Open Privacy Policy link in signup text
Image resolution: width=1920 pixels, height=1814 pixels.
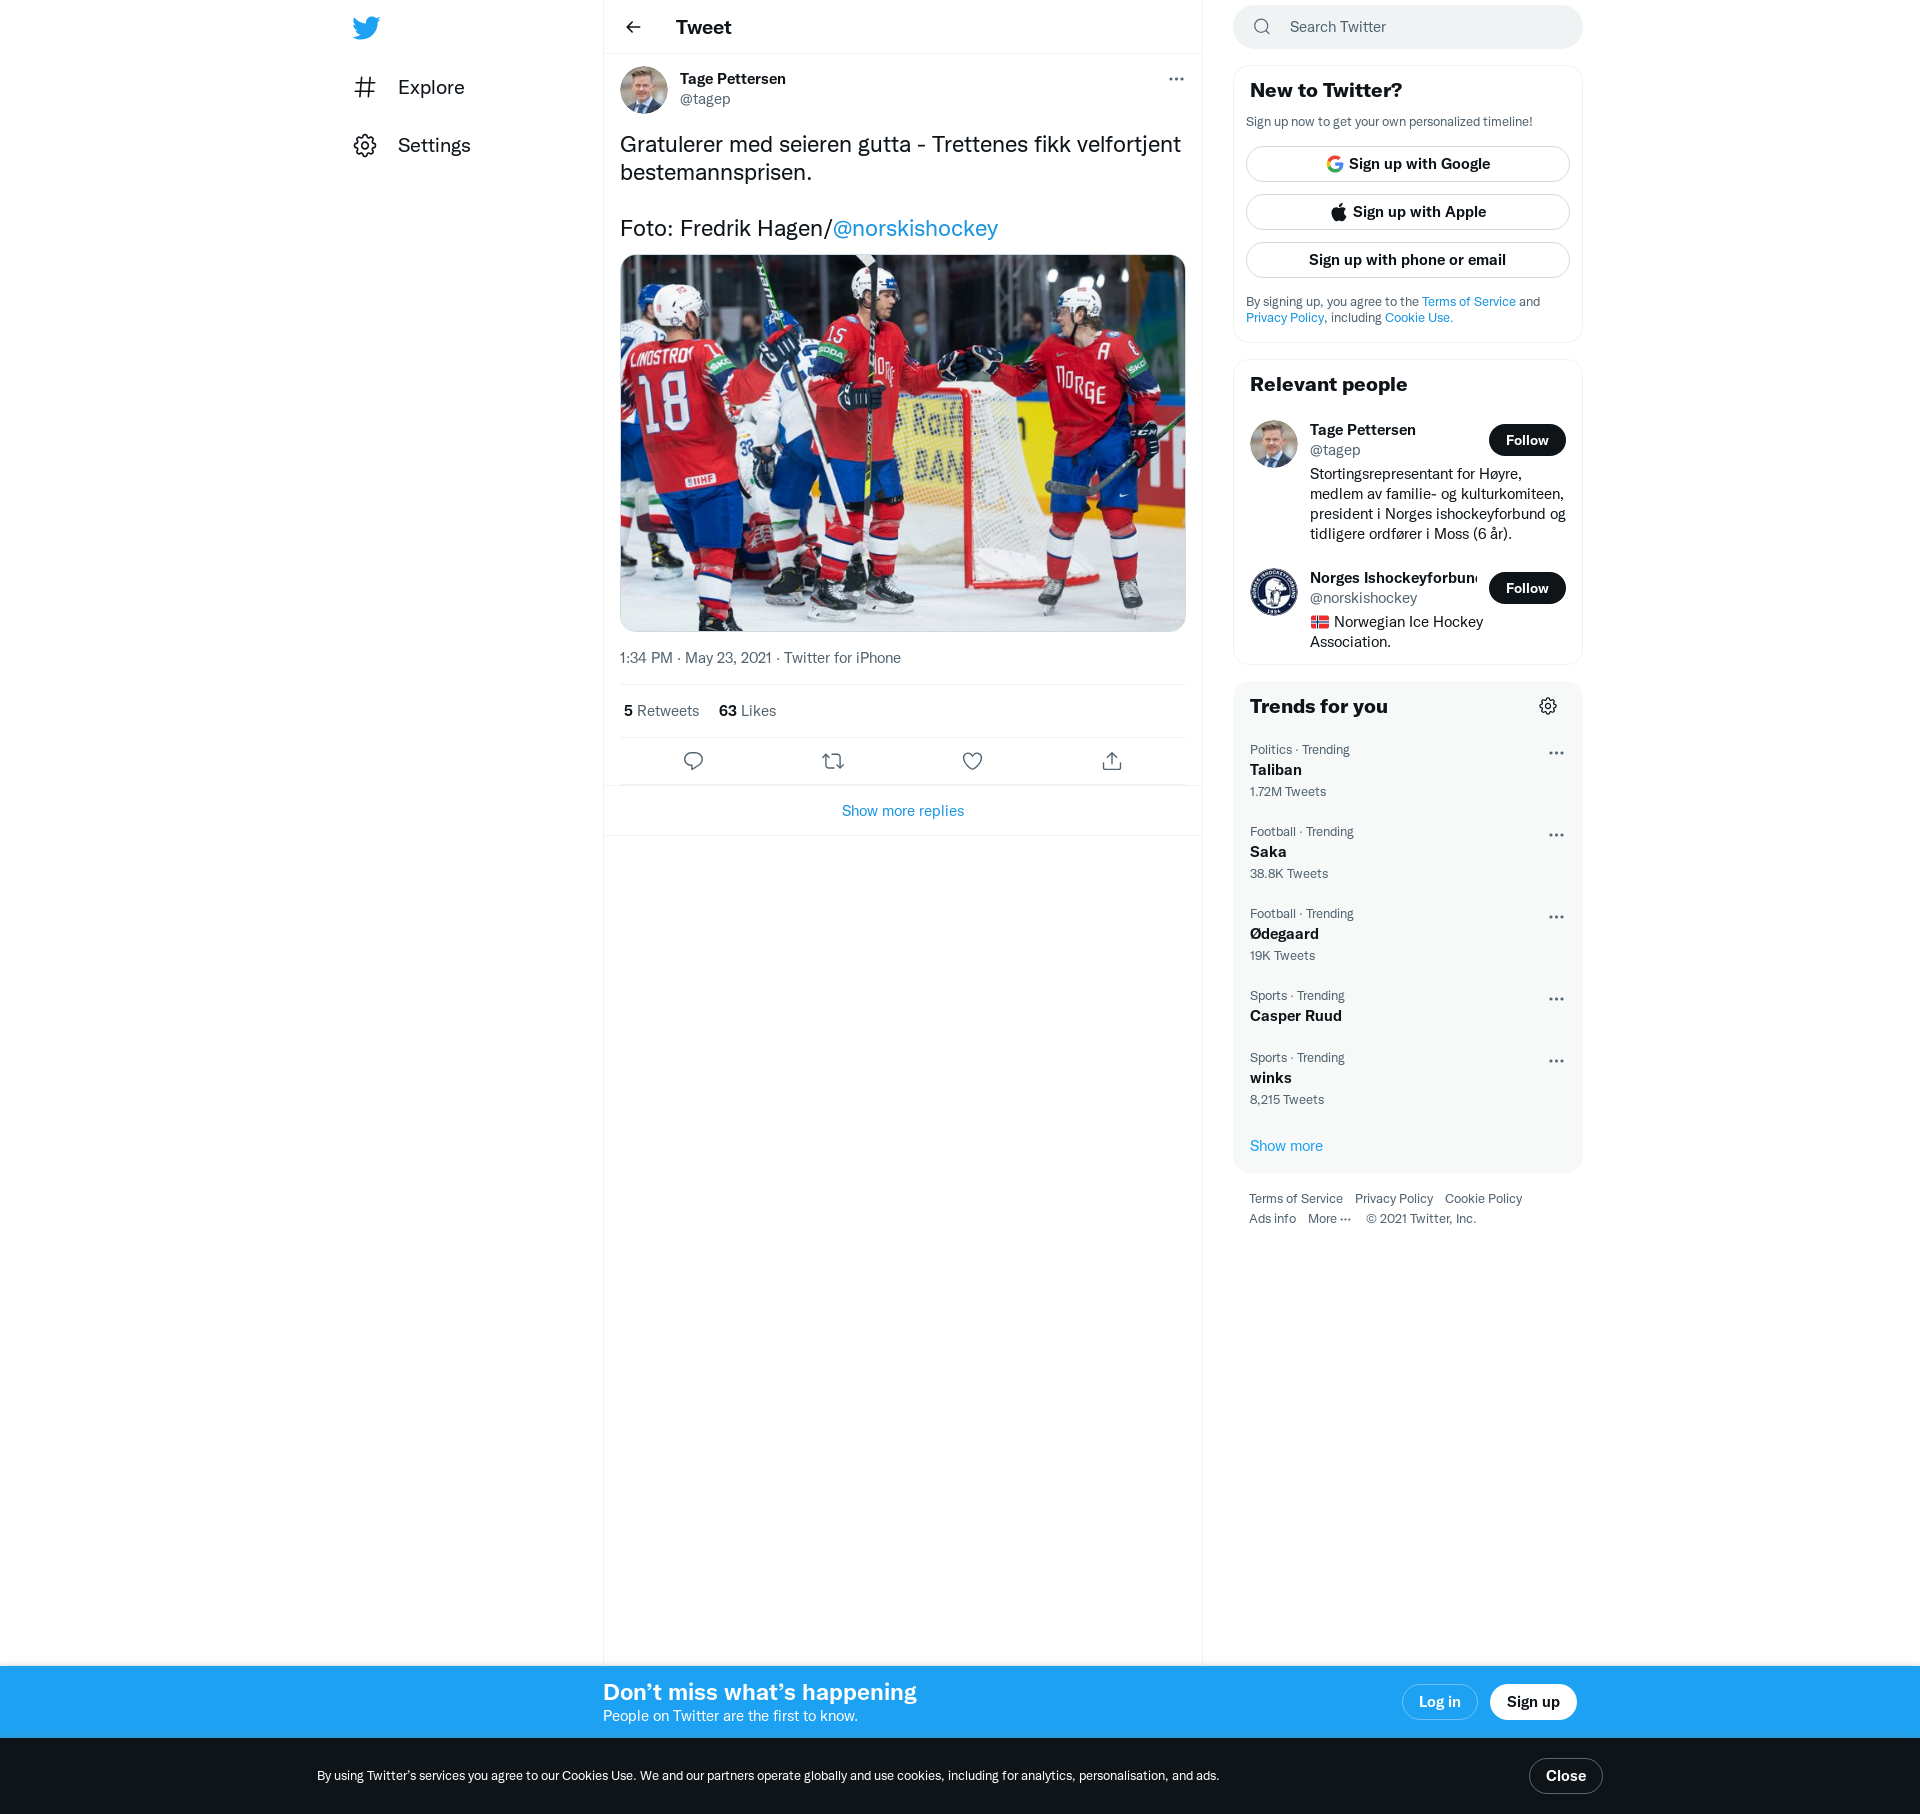(1284, 318)
